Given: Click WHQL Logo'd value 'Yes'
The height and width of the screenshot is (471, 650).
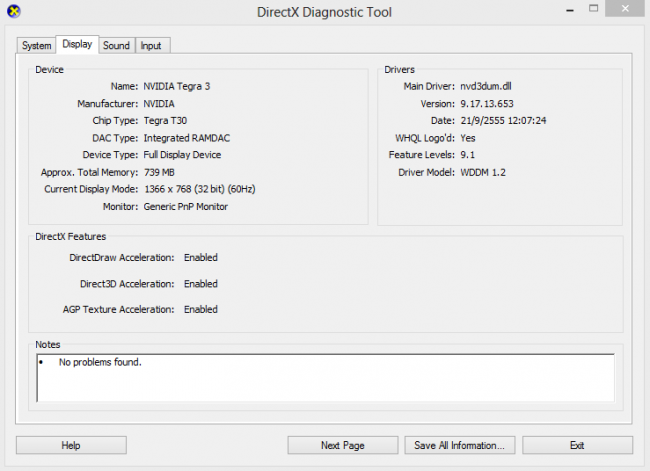Looking at the screenshot, I should (468, 138).
